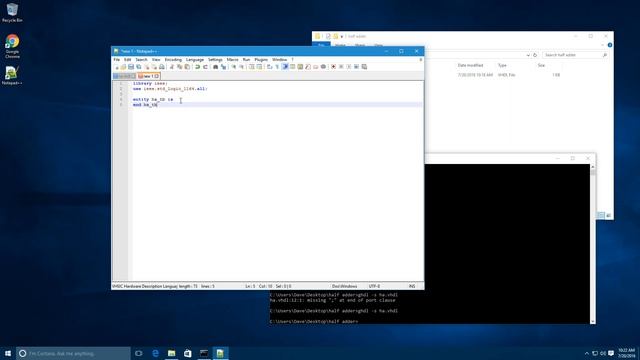Open the User Defined Language dialog icon
The height and width of the screenshot is (360, 640).
click(293, 67)
